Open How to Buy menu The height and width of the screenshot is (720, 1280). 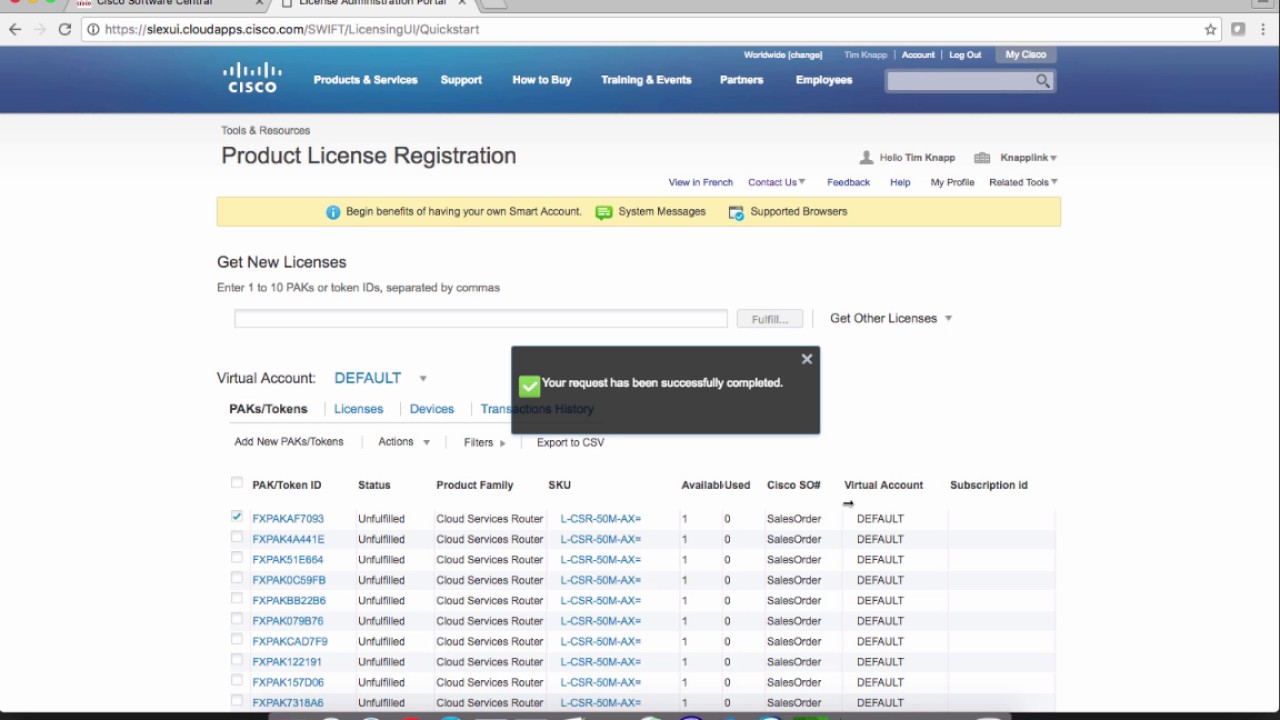[x=542, y=80]
